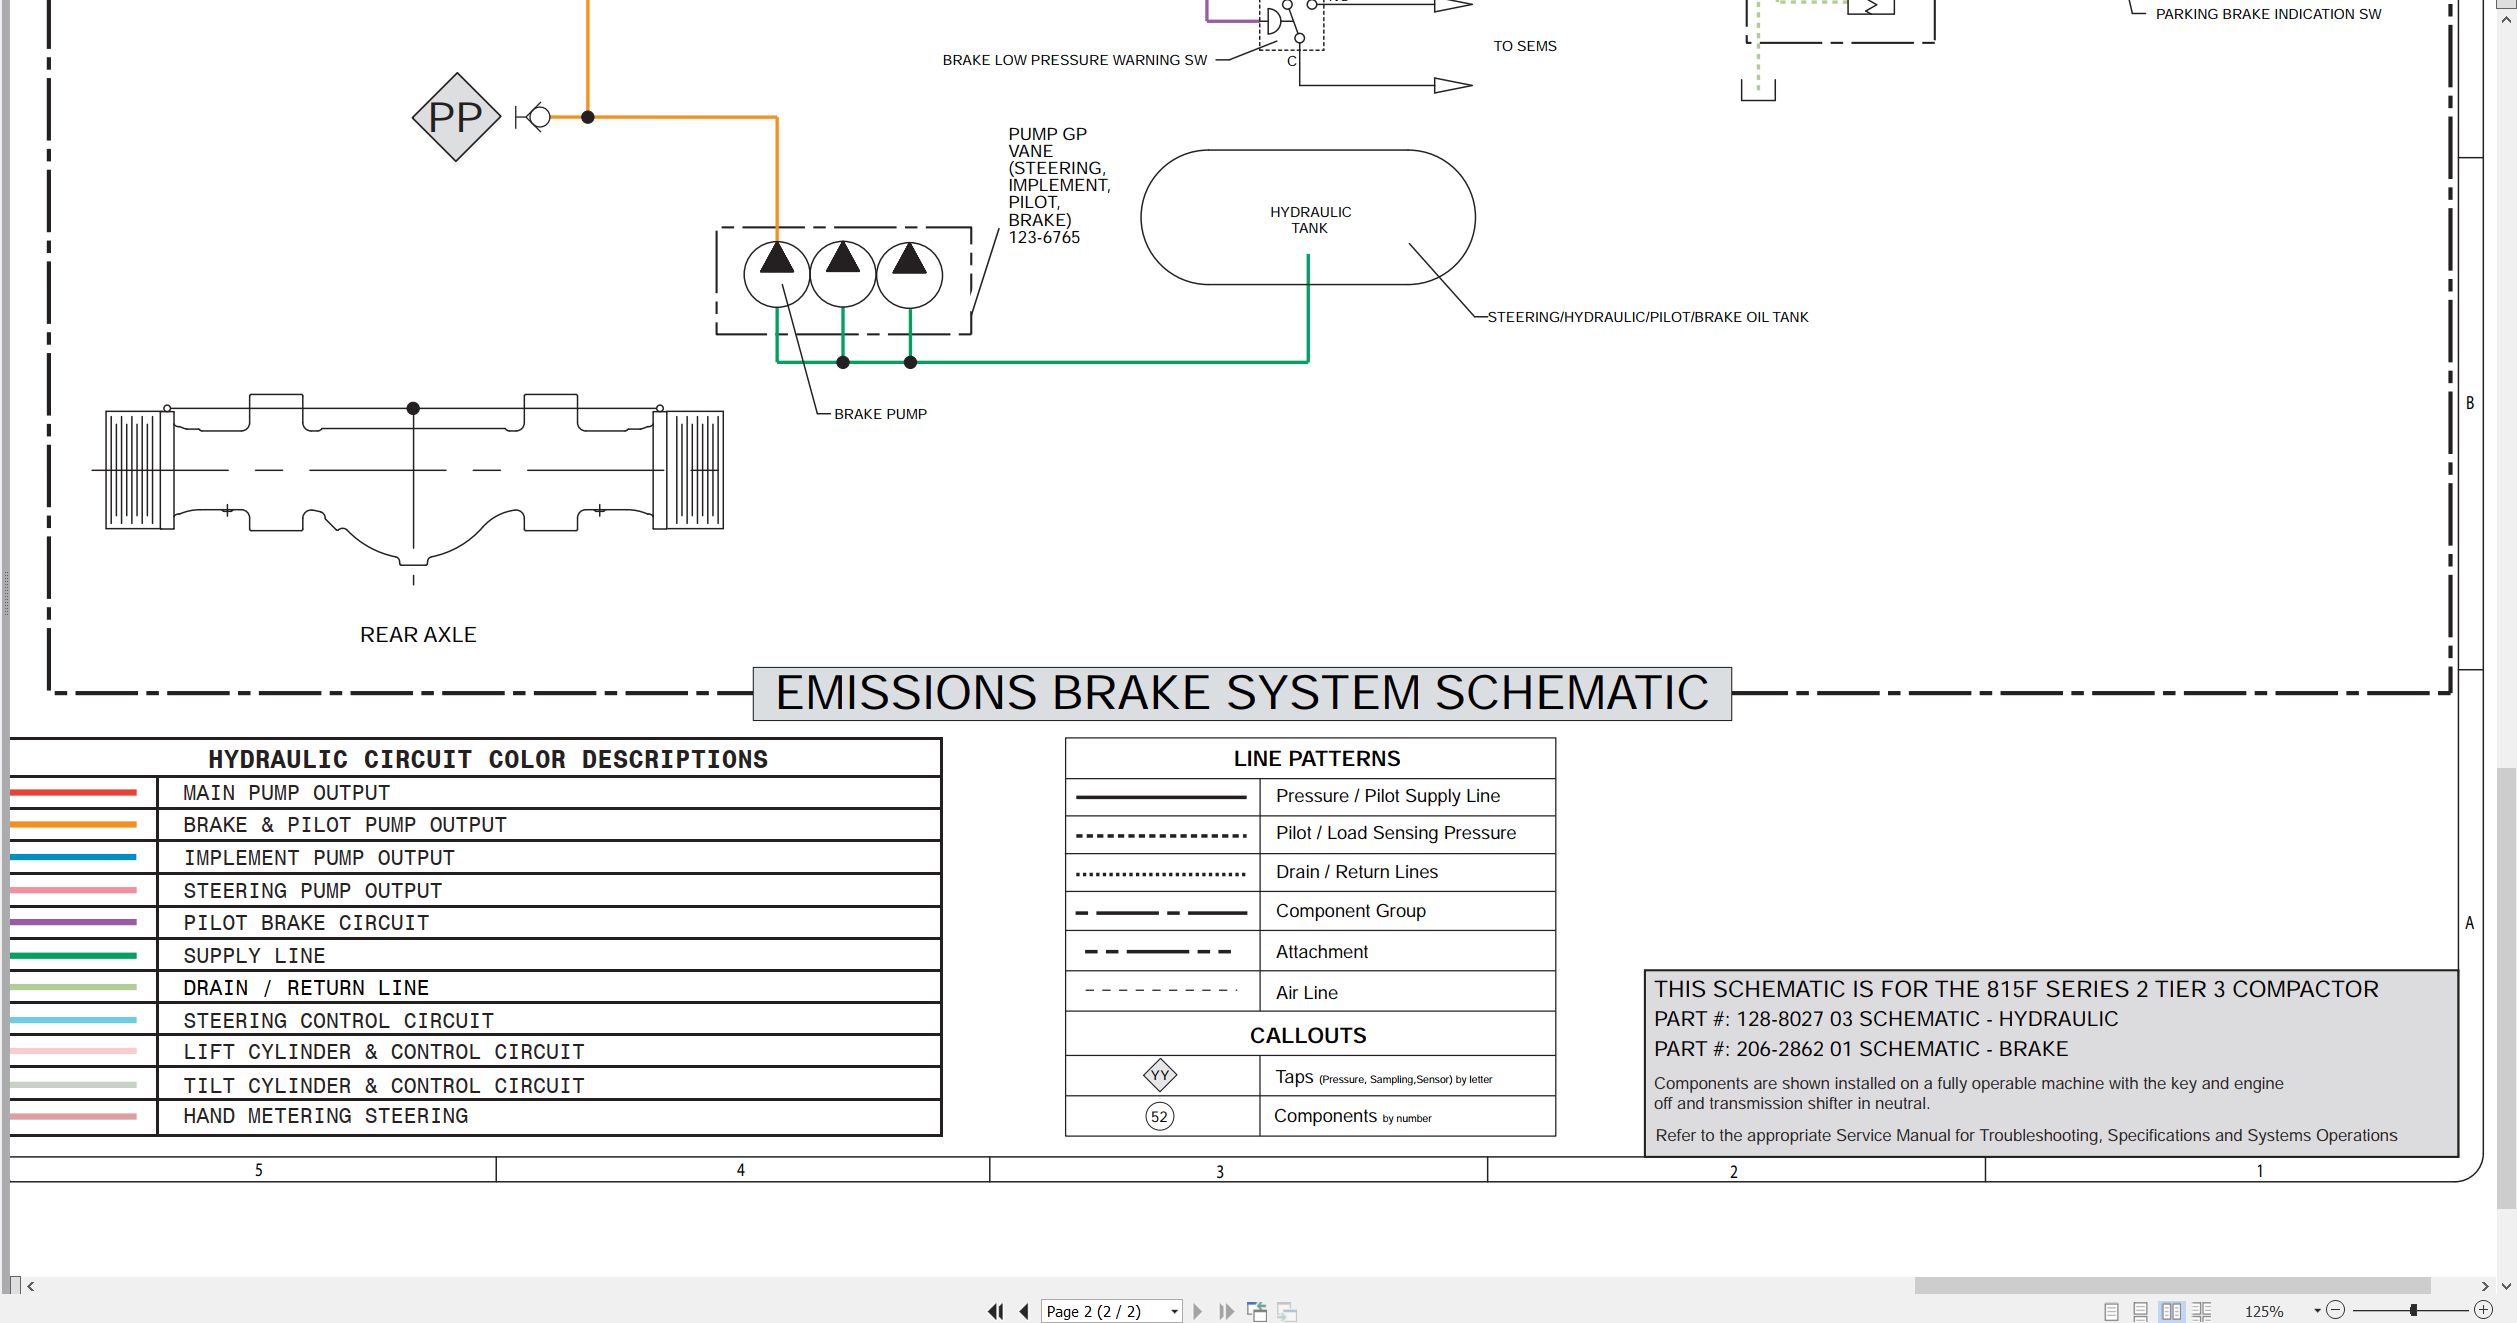Click the pump part number 123-6765

tap(1044, 238)
